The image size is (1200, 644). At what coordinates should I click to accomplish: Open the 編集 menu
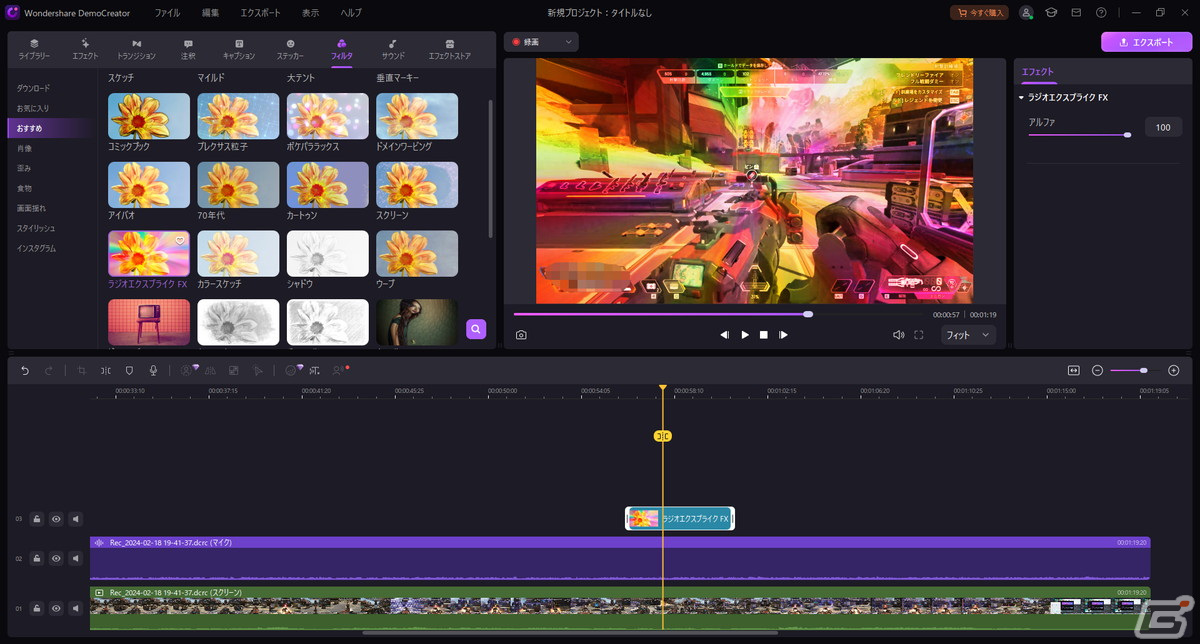point(210,13)
